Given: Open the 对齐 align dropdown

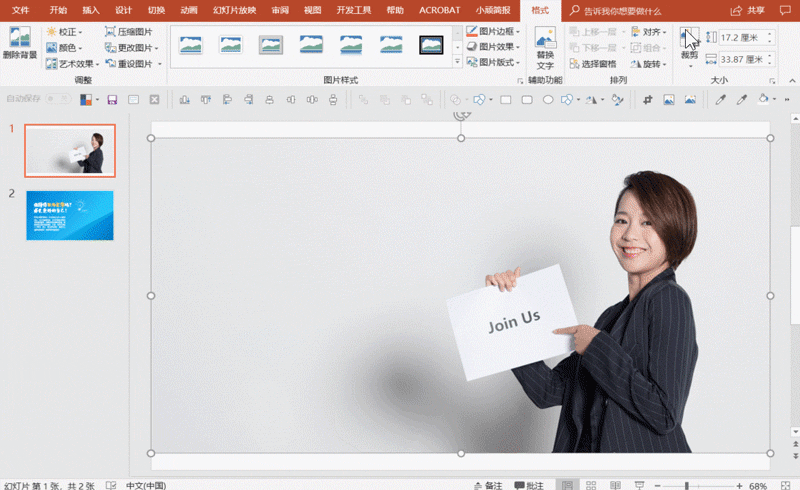Looking at the screenshot, I should coord(649,32).
